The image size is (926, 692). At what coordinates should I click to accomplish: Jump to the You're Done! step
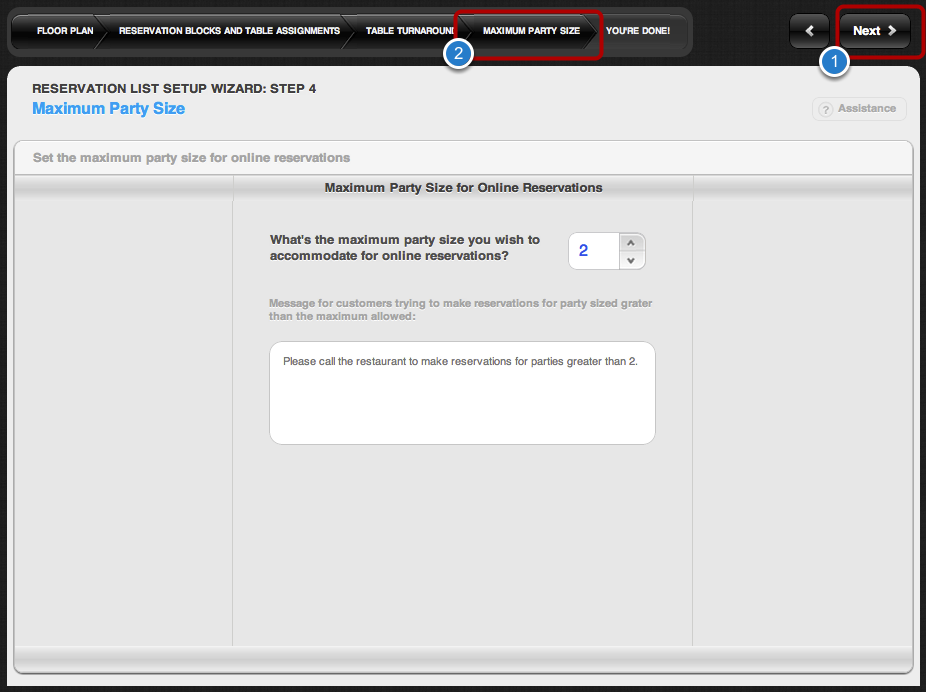pyautogui.click(x=638, y=31)
